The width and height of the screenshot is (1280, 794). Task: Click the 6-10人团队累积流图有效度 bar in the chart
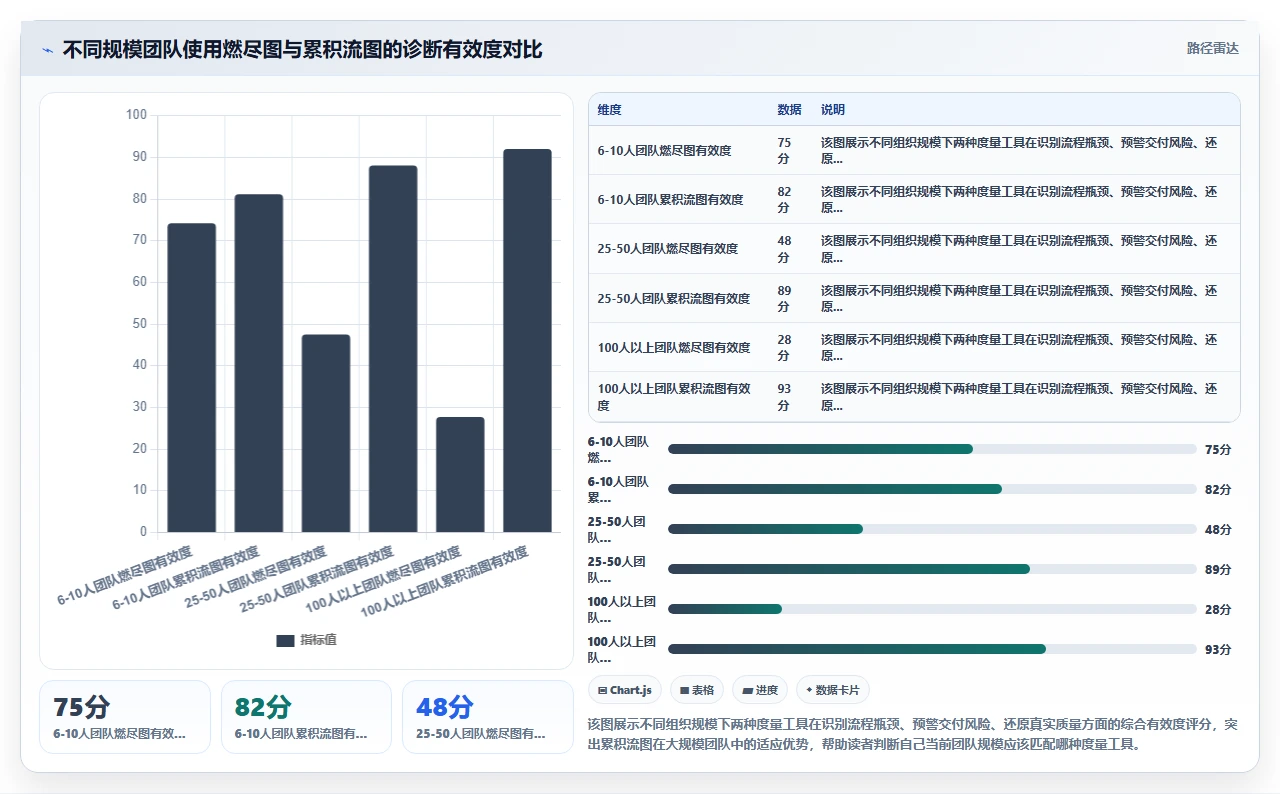click(x=259, y=363)
